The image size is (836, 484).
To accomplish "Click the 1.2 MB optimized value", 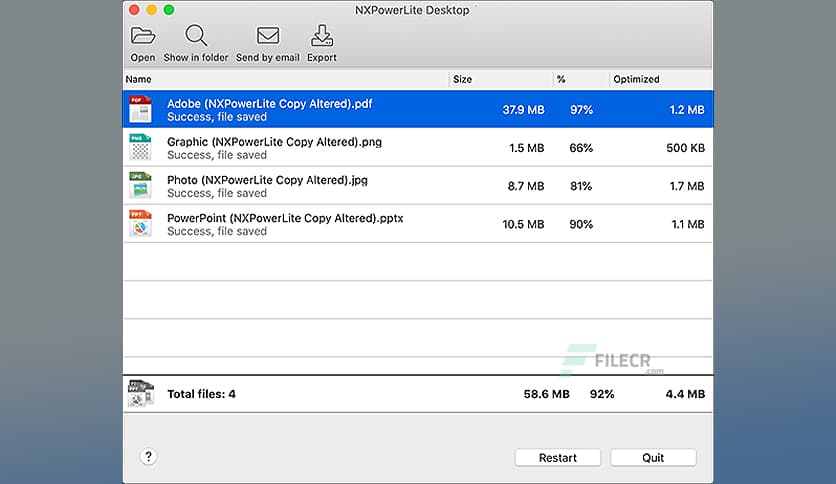I will (x=687, y=110).
